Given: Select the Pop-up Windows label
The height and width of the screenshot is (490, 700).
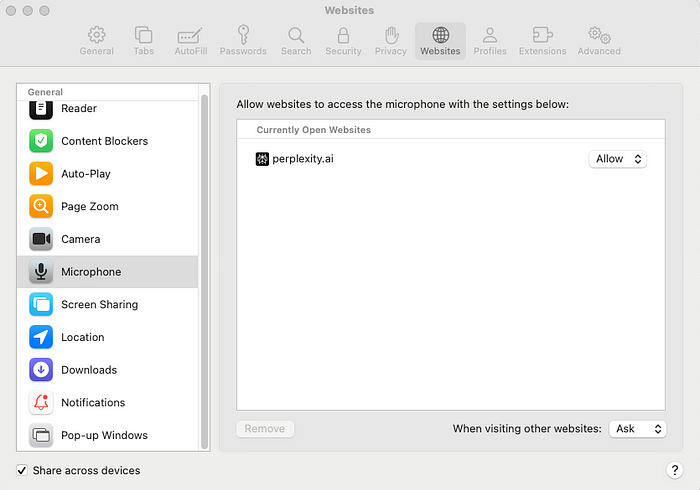Looking at the screenshot, I should point(104,435).
